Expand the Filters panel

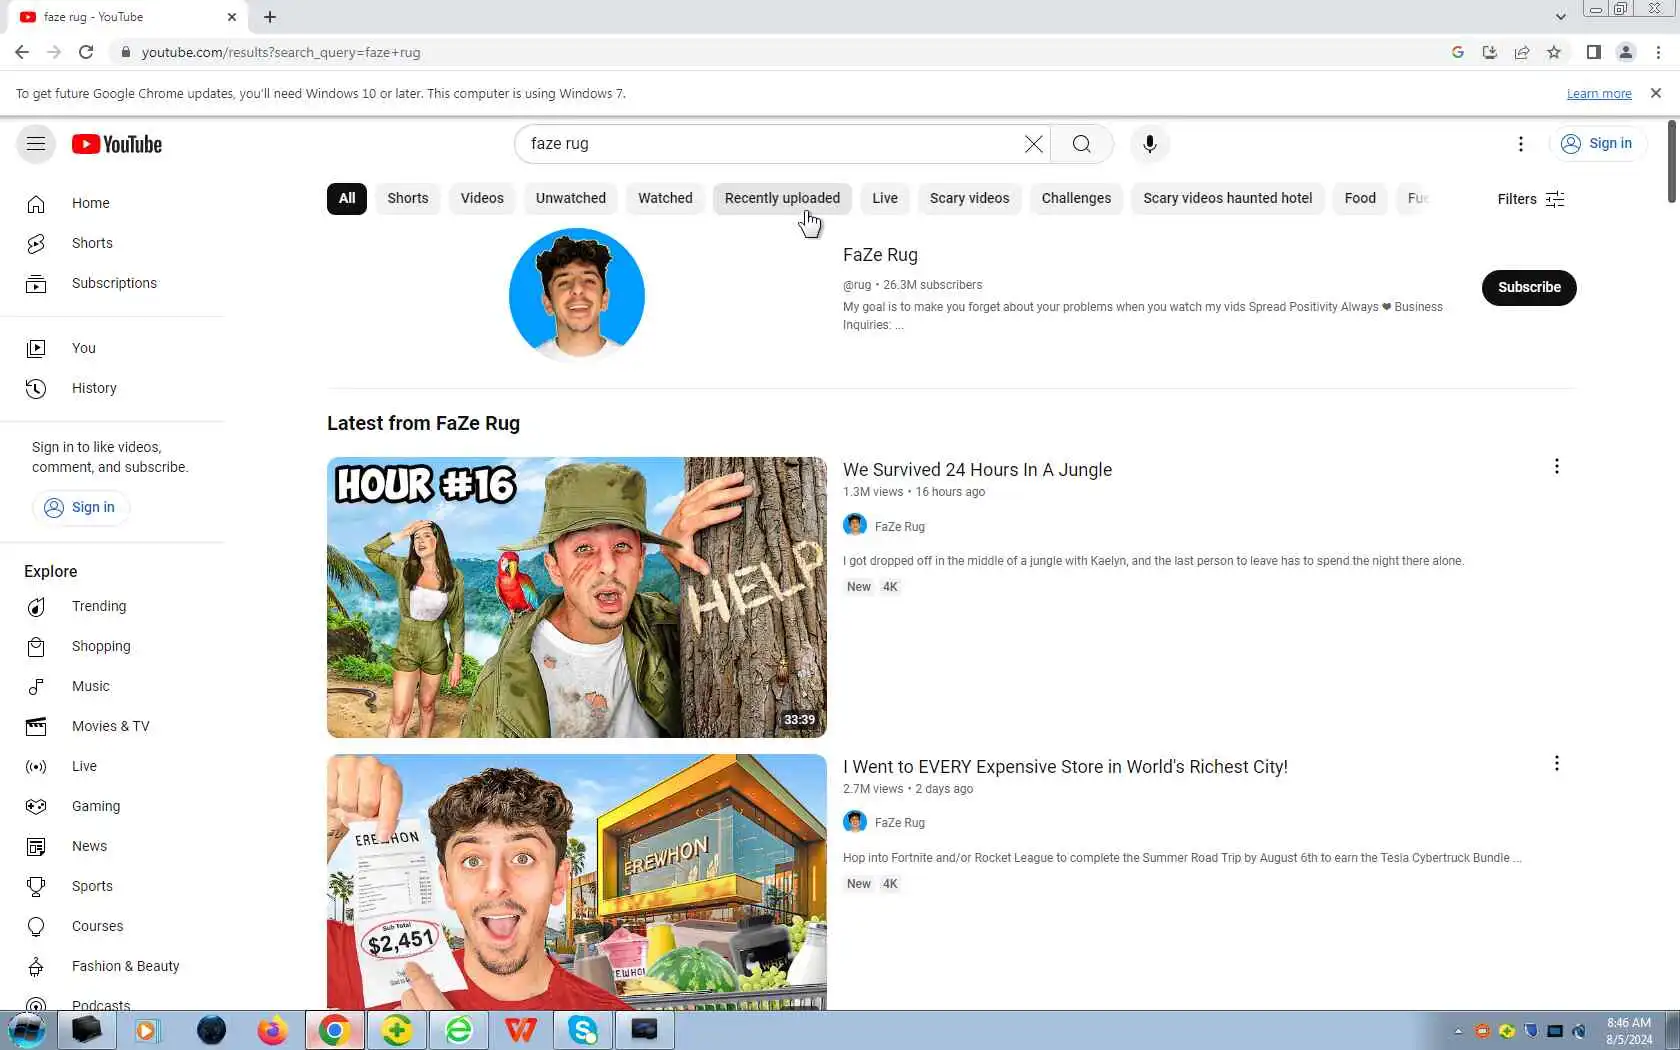(x=1531, y=199)
